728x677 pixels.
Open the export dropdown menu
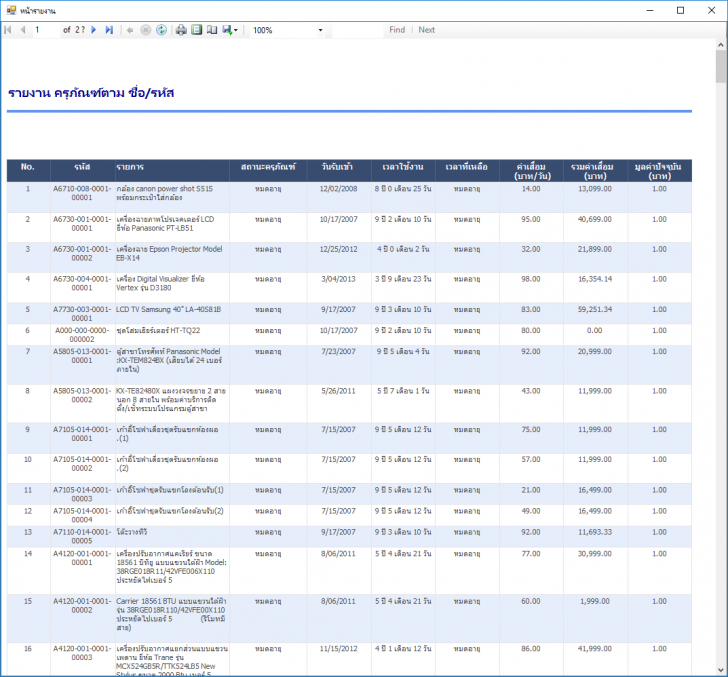pos(230,30)
